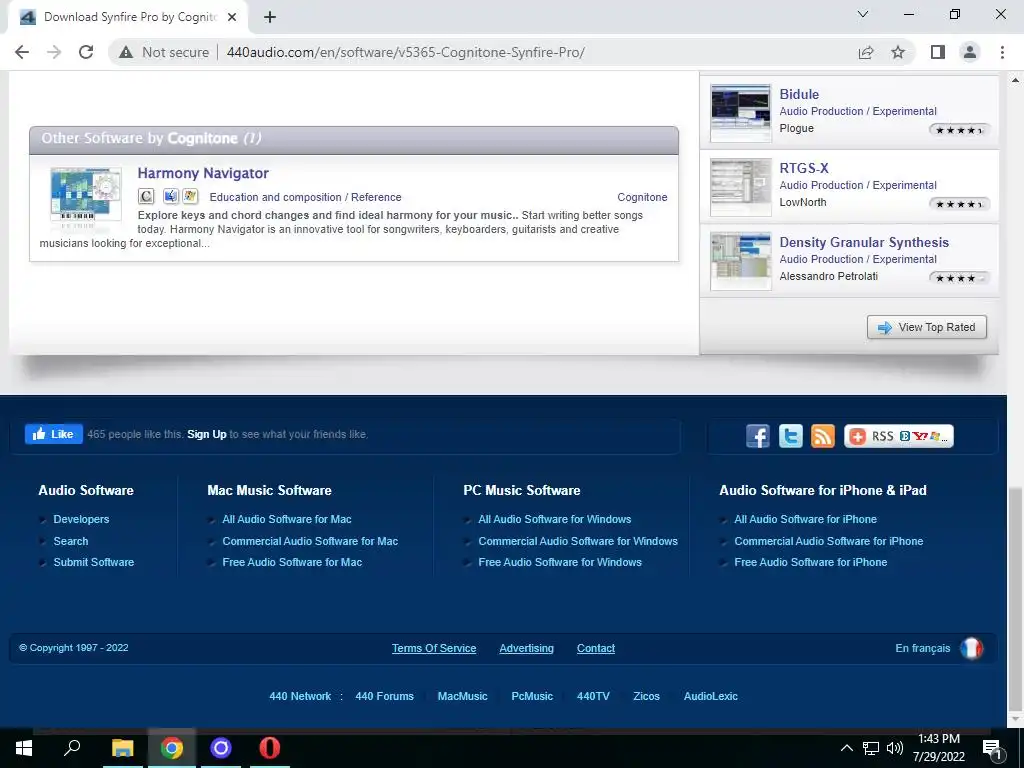Click the Harmony Navigator thumbnail image
The image size is (1024, 768).
click(x=86, y=197)
